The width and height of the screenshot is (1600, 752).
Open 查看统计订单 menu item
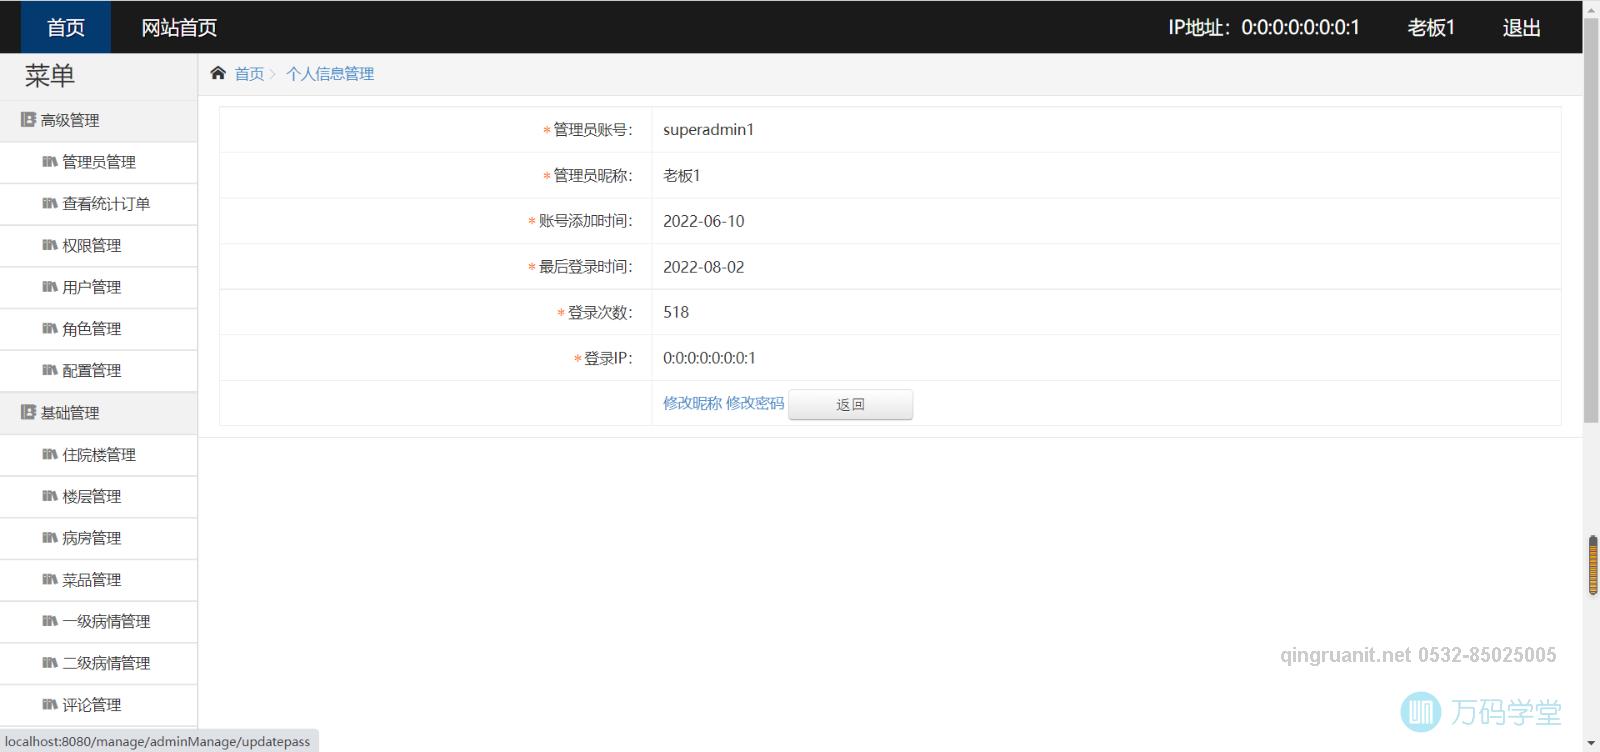(98, 204)
